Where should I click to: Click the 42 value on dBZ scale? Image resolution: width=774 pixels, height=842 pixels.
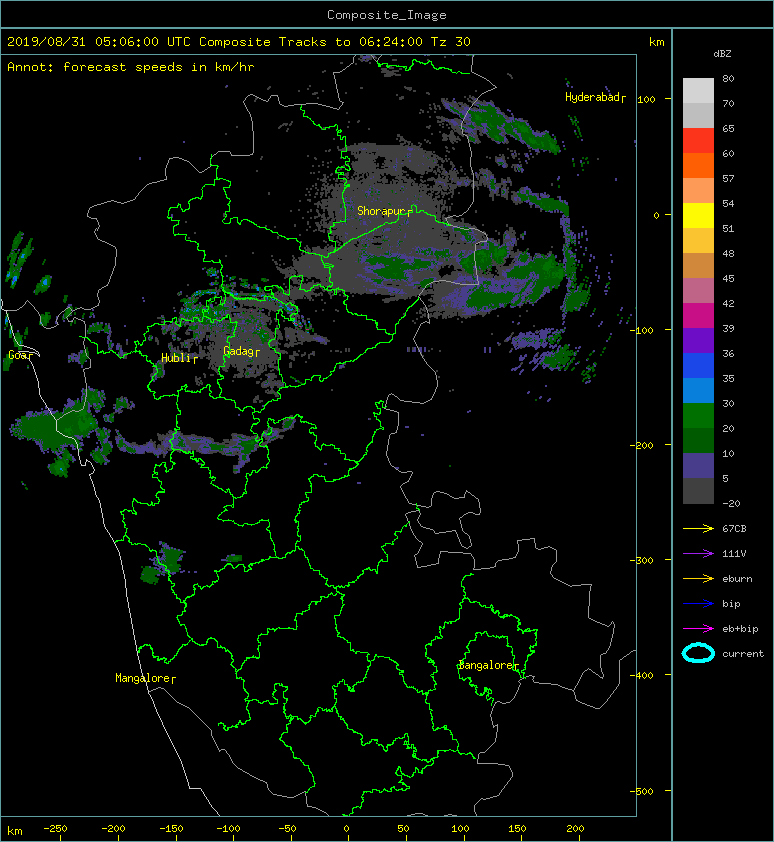coord(728,303)
